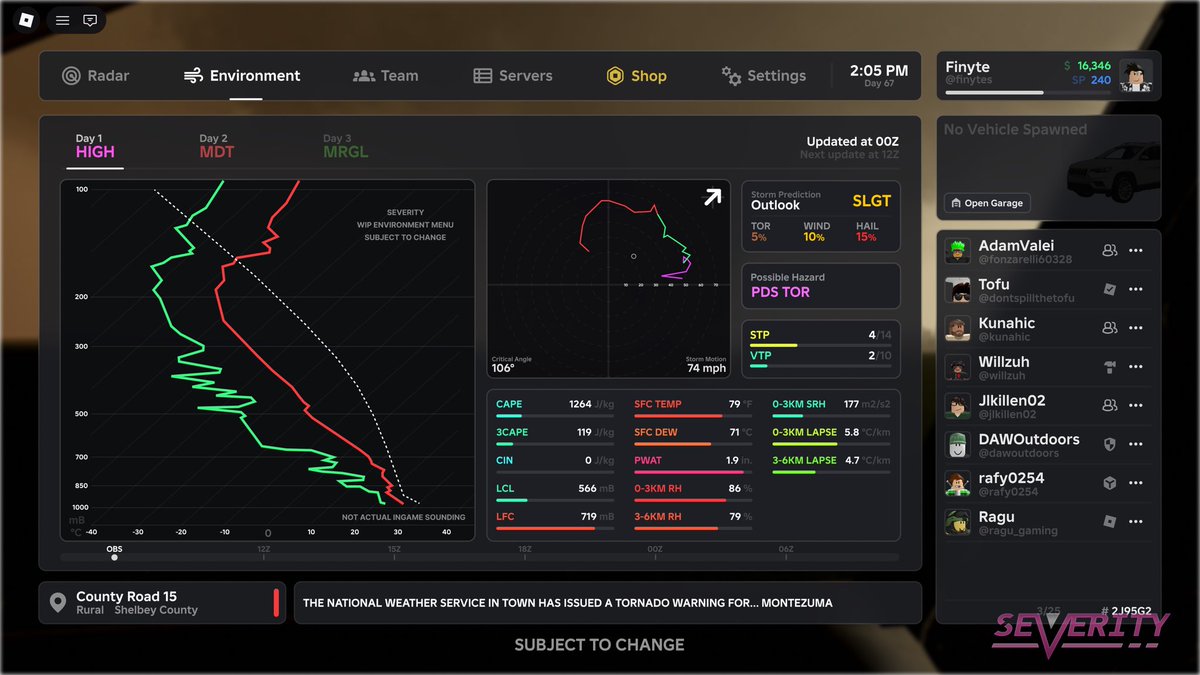
Task: Open the Shop tab
Action: click(636, 76)
